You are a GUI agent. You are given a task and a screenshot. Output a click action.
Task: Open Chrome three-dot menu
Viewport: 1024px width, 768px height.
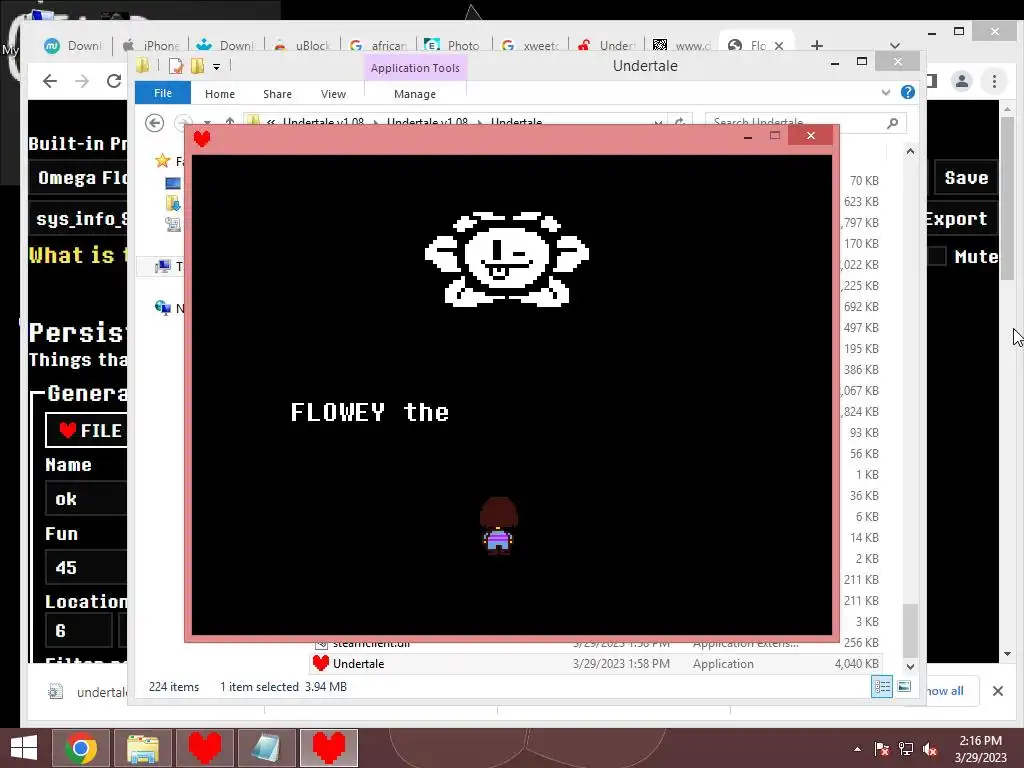994,81
